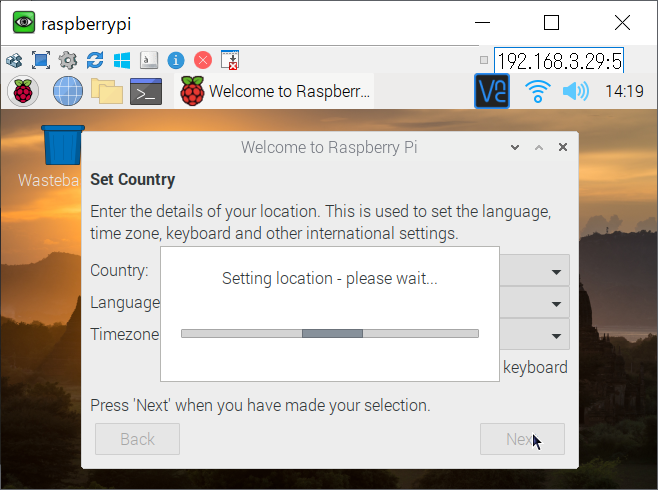Screen dimensions: 658x490
Task: Send the Windows Start key to remote
Action: click(122, 60)
